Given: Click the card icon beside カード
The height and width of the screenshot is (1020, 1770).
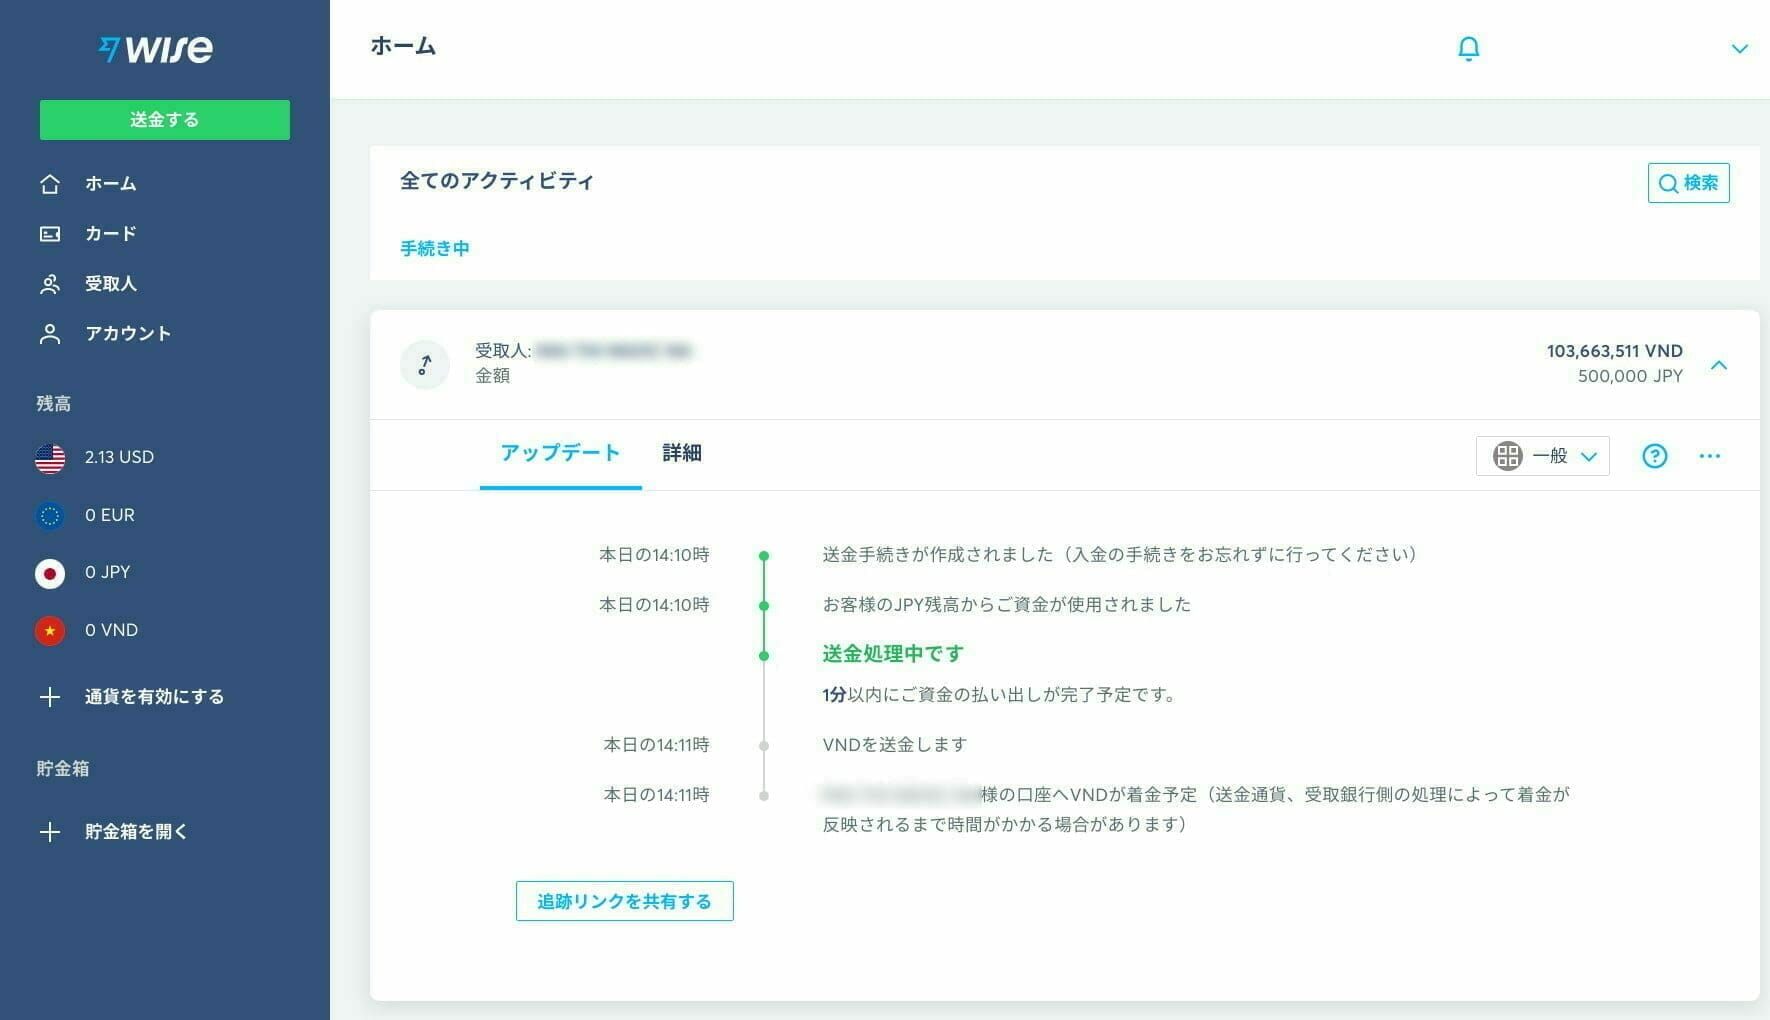Looking at the screenshot, I should pos(50,234).
